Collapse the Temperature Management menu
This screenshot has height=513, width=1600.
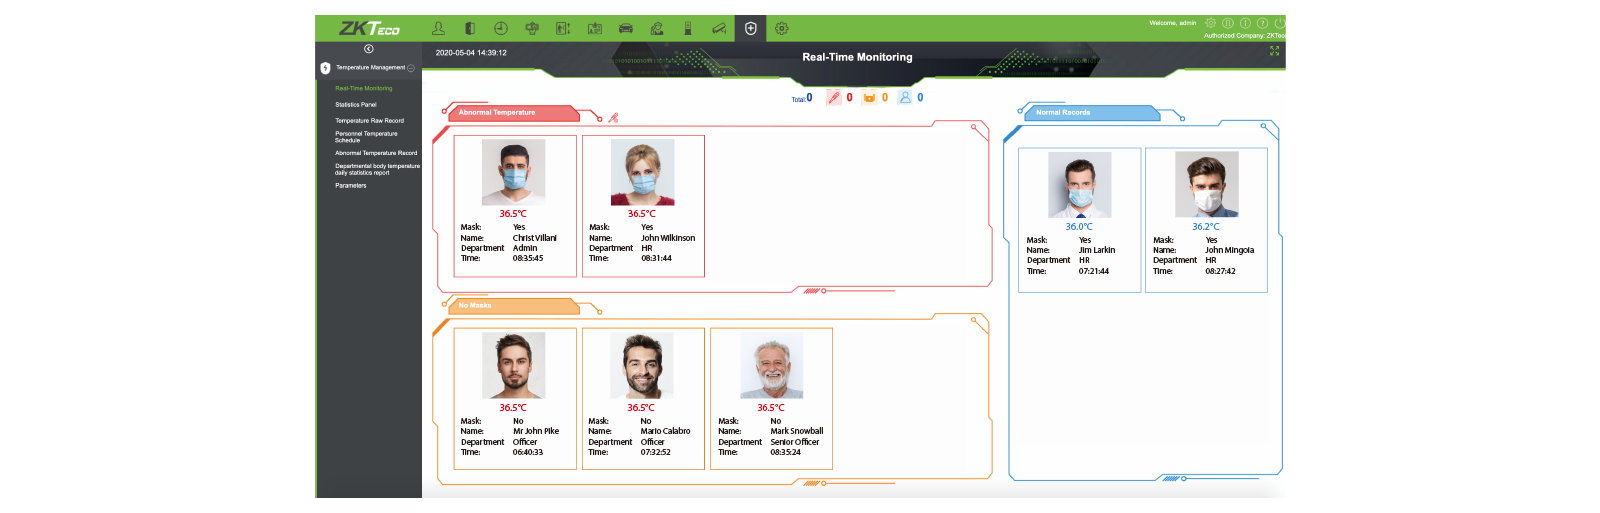(x=411, y=68)
